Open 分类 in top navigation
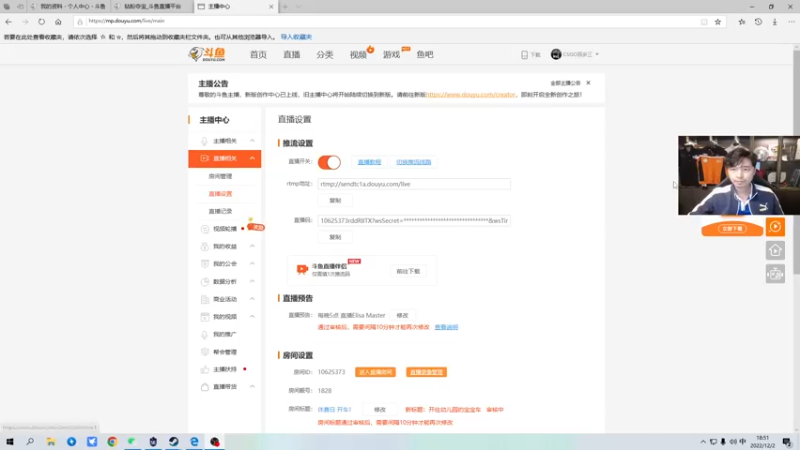This screenshot has width=800, height=450. [x=325, y=55]
